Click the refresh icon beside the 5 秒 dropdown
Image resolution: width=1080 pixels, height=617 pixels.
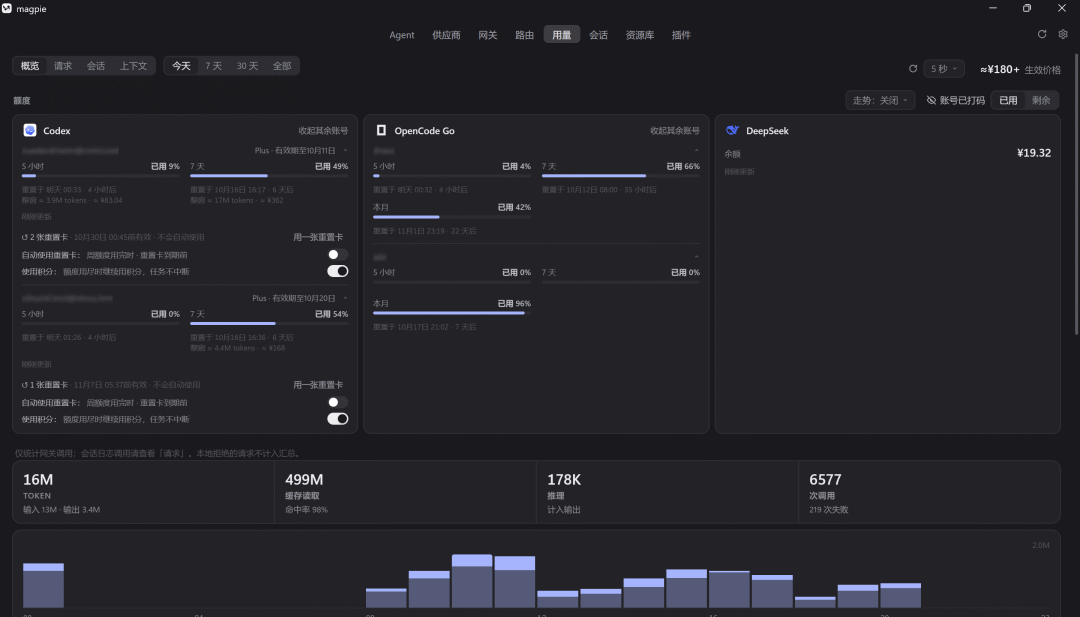(913, 69)
